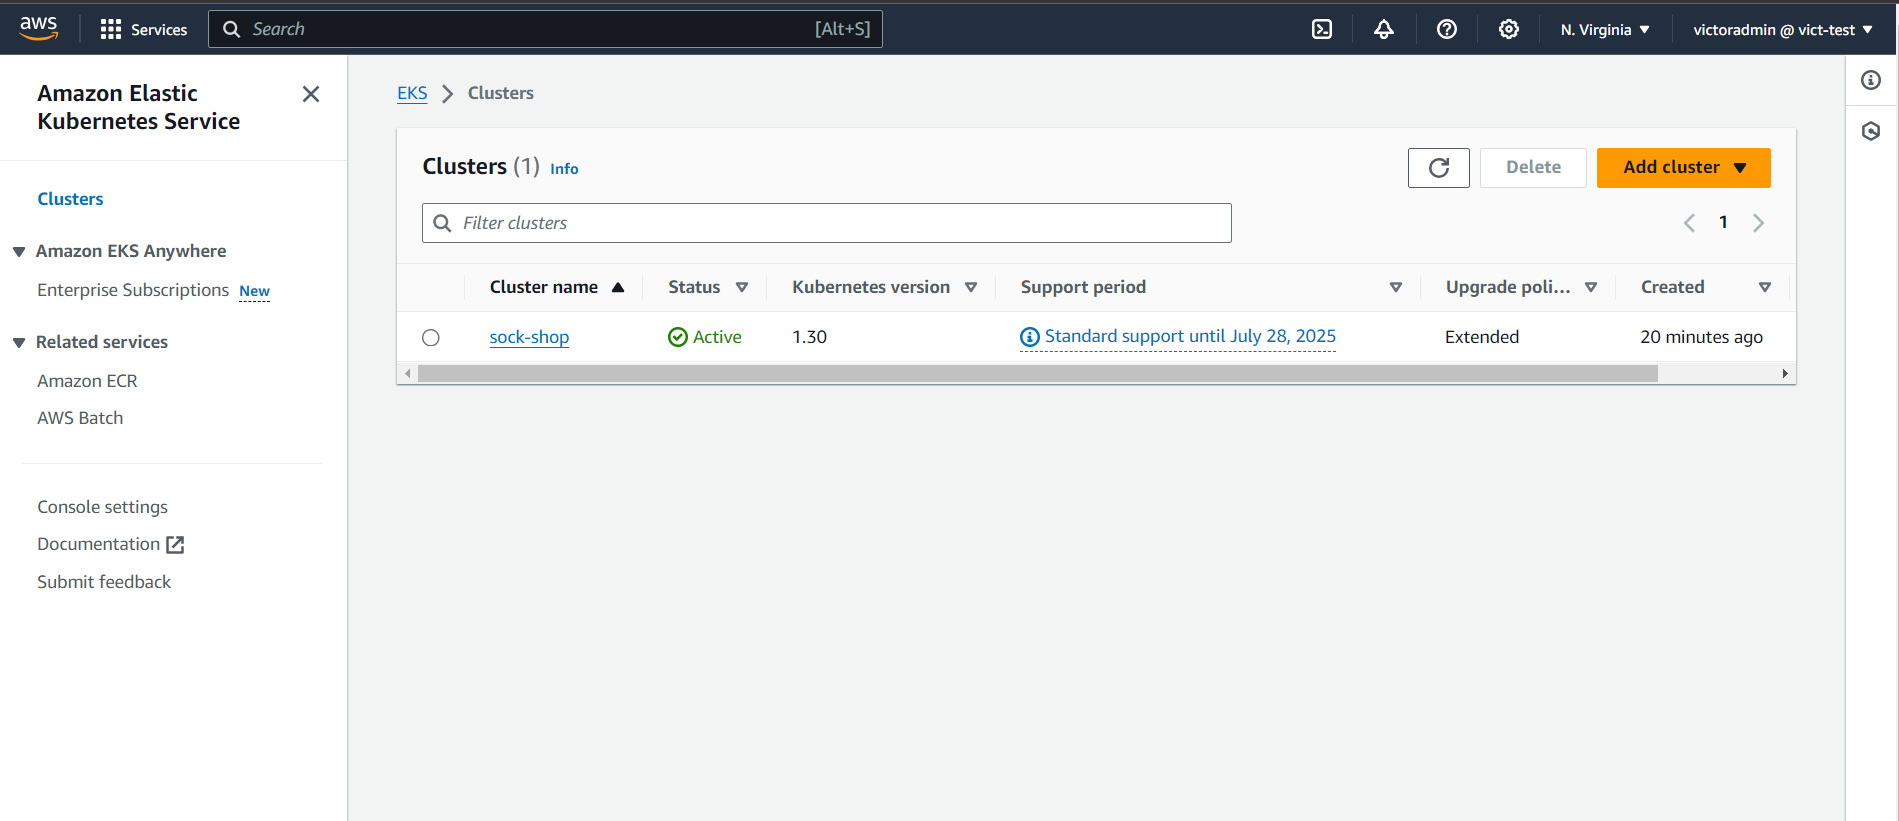Open Amazon ECR in sidebar
This screenshot has width=1899, height=821.
tap(87, 381)
